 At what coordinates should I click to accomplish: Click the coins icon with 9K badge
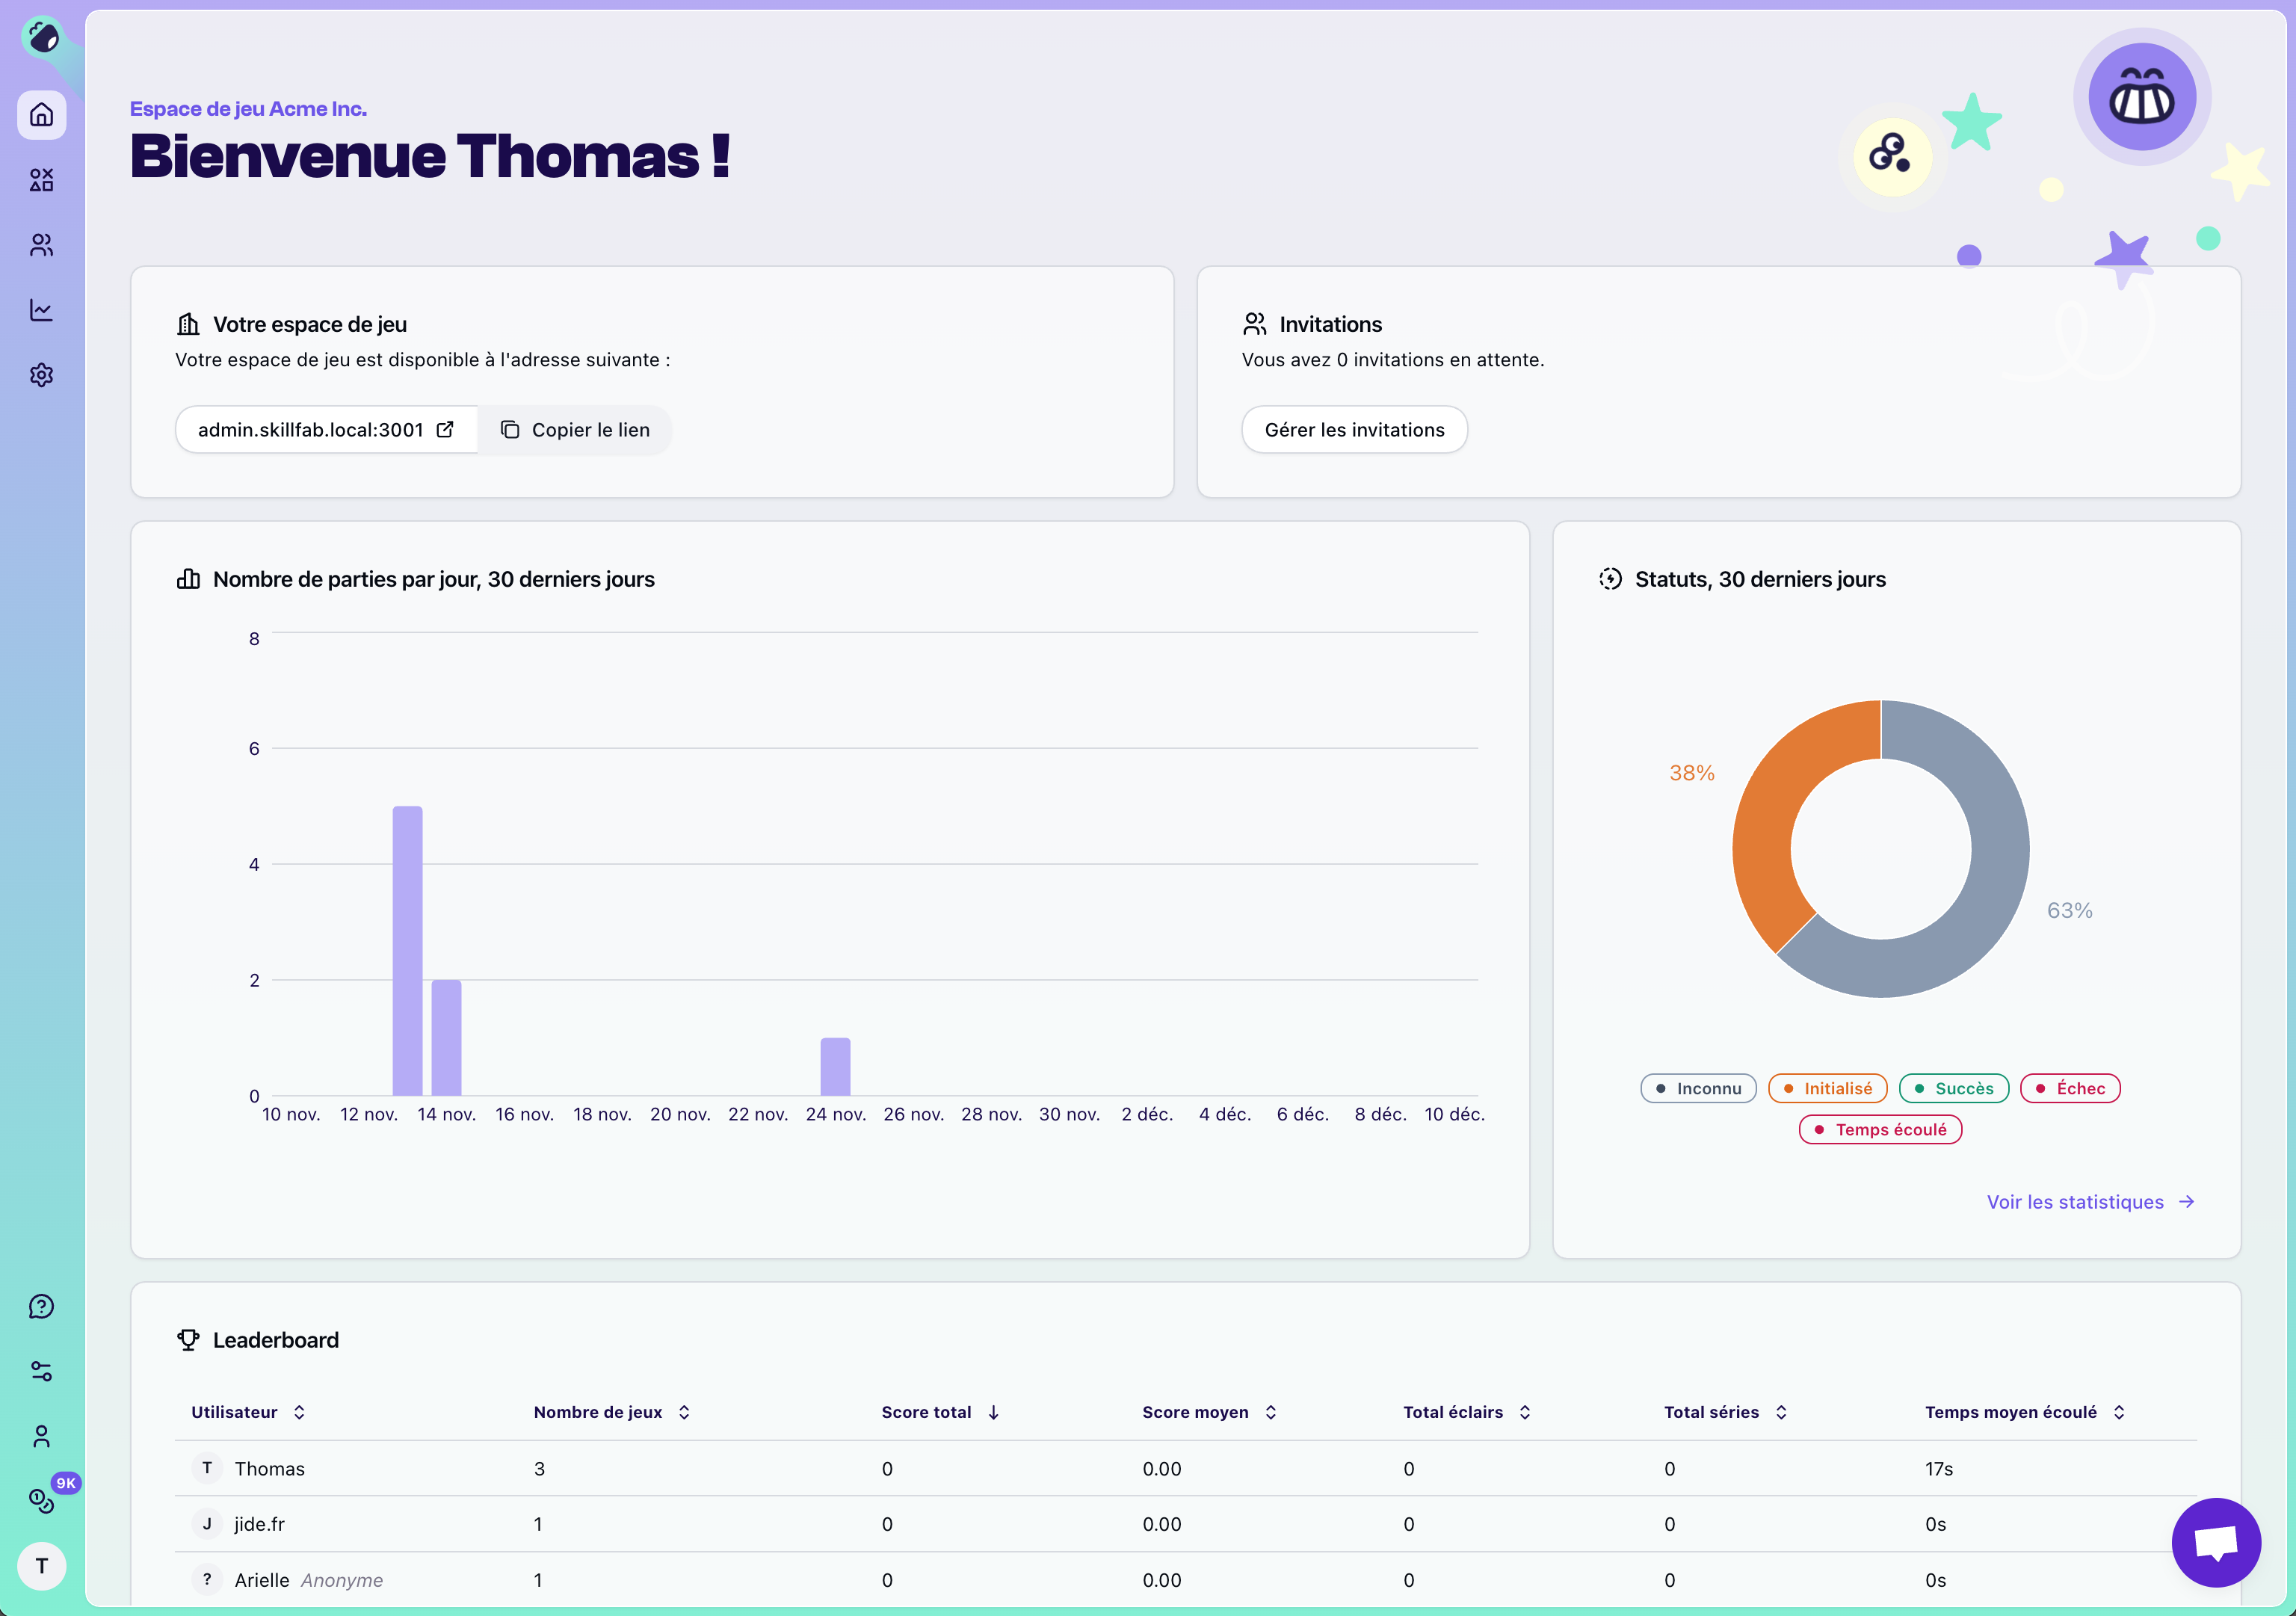click(41, 1500)
